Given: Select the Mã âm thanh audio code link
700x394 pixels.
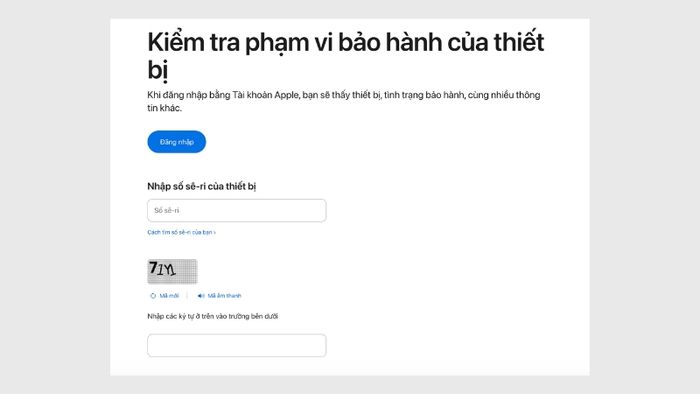Looking at the screenshot, I should pos(224,296).
